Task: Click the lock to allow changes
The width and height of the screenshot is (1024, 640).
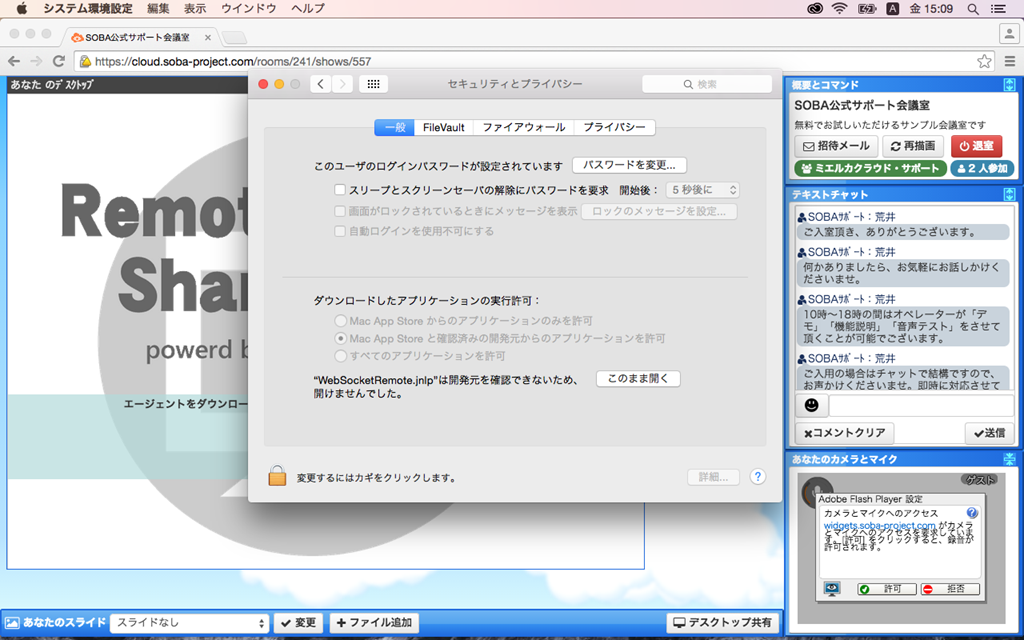Action: pos(277,475)
